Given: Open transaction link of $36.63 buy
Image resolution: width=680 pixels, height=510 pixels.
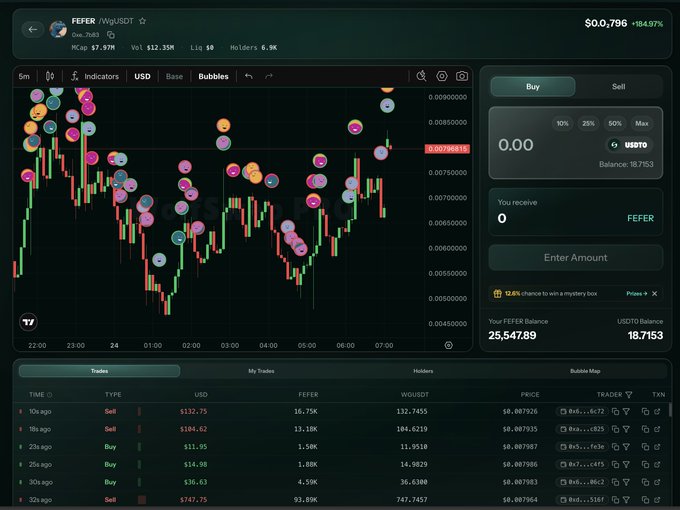Looking at the screenshot, I should (657, 482).
